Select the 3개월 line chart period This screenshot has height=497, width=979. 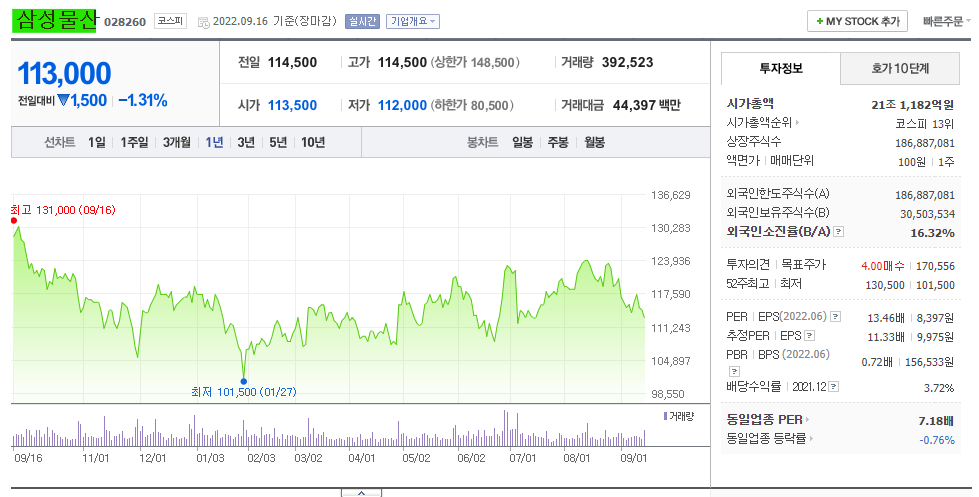click(x=177, y=142)
